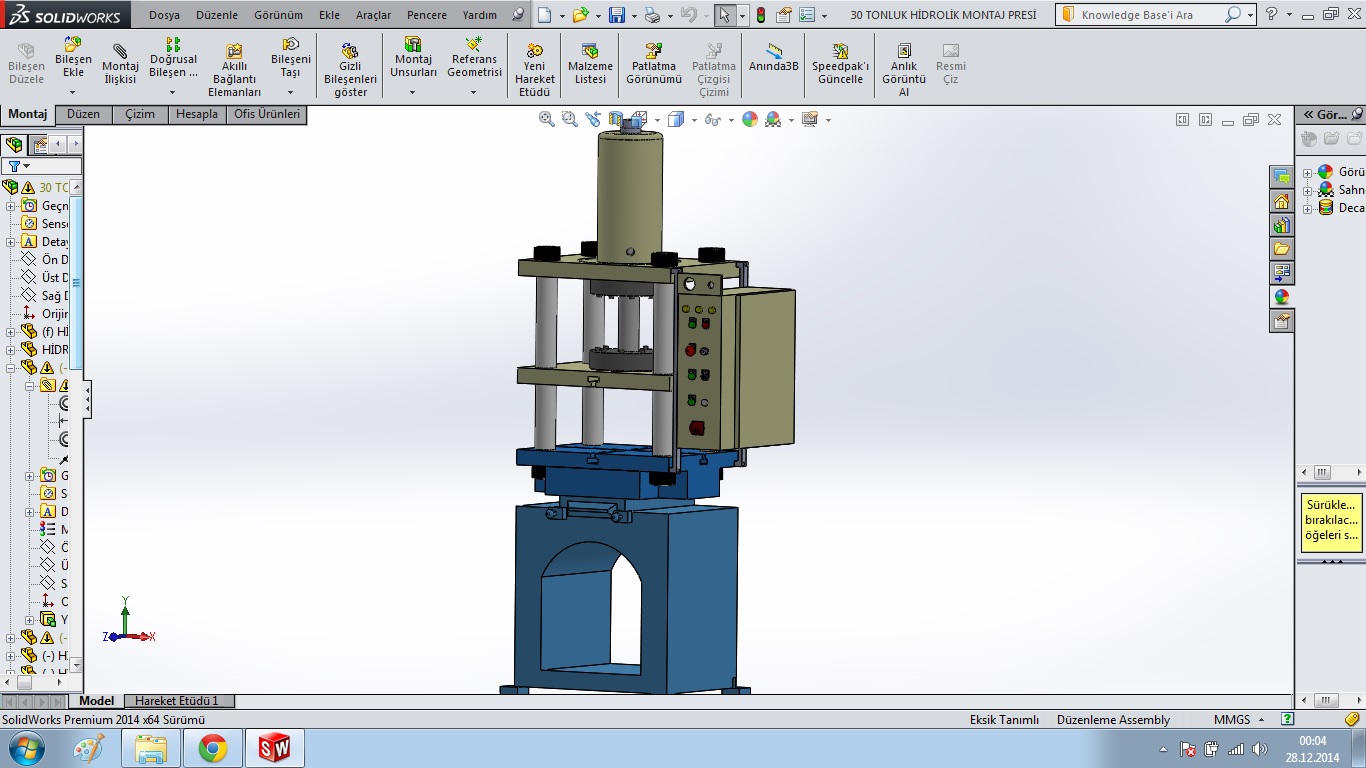This screenshot has width=1366, height=768.
Task: Open the FeatureManager design tree tab
Action: pyautogui.click(x=14, y=145)
